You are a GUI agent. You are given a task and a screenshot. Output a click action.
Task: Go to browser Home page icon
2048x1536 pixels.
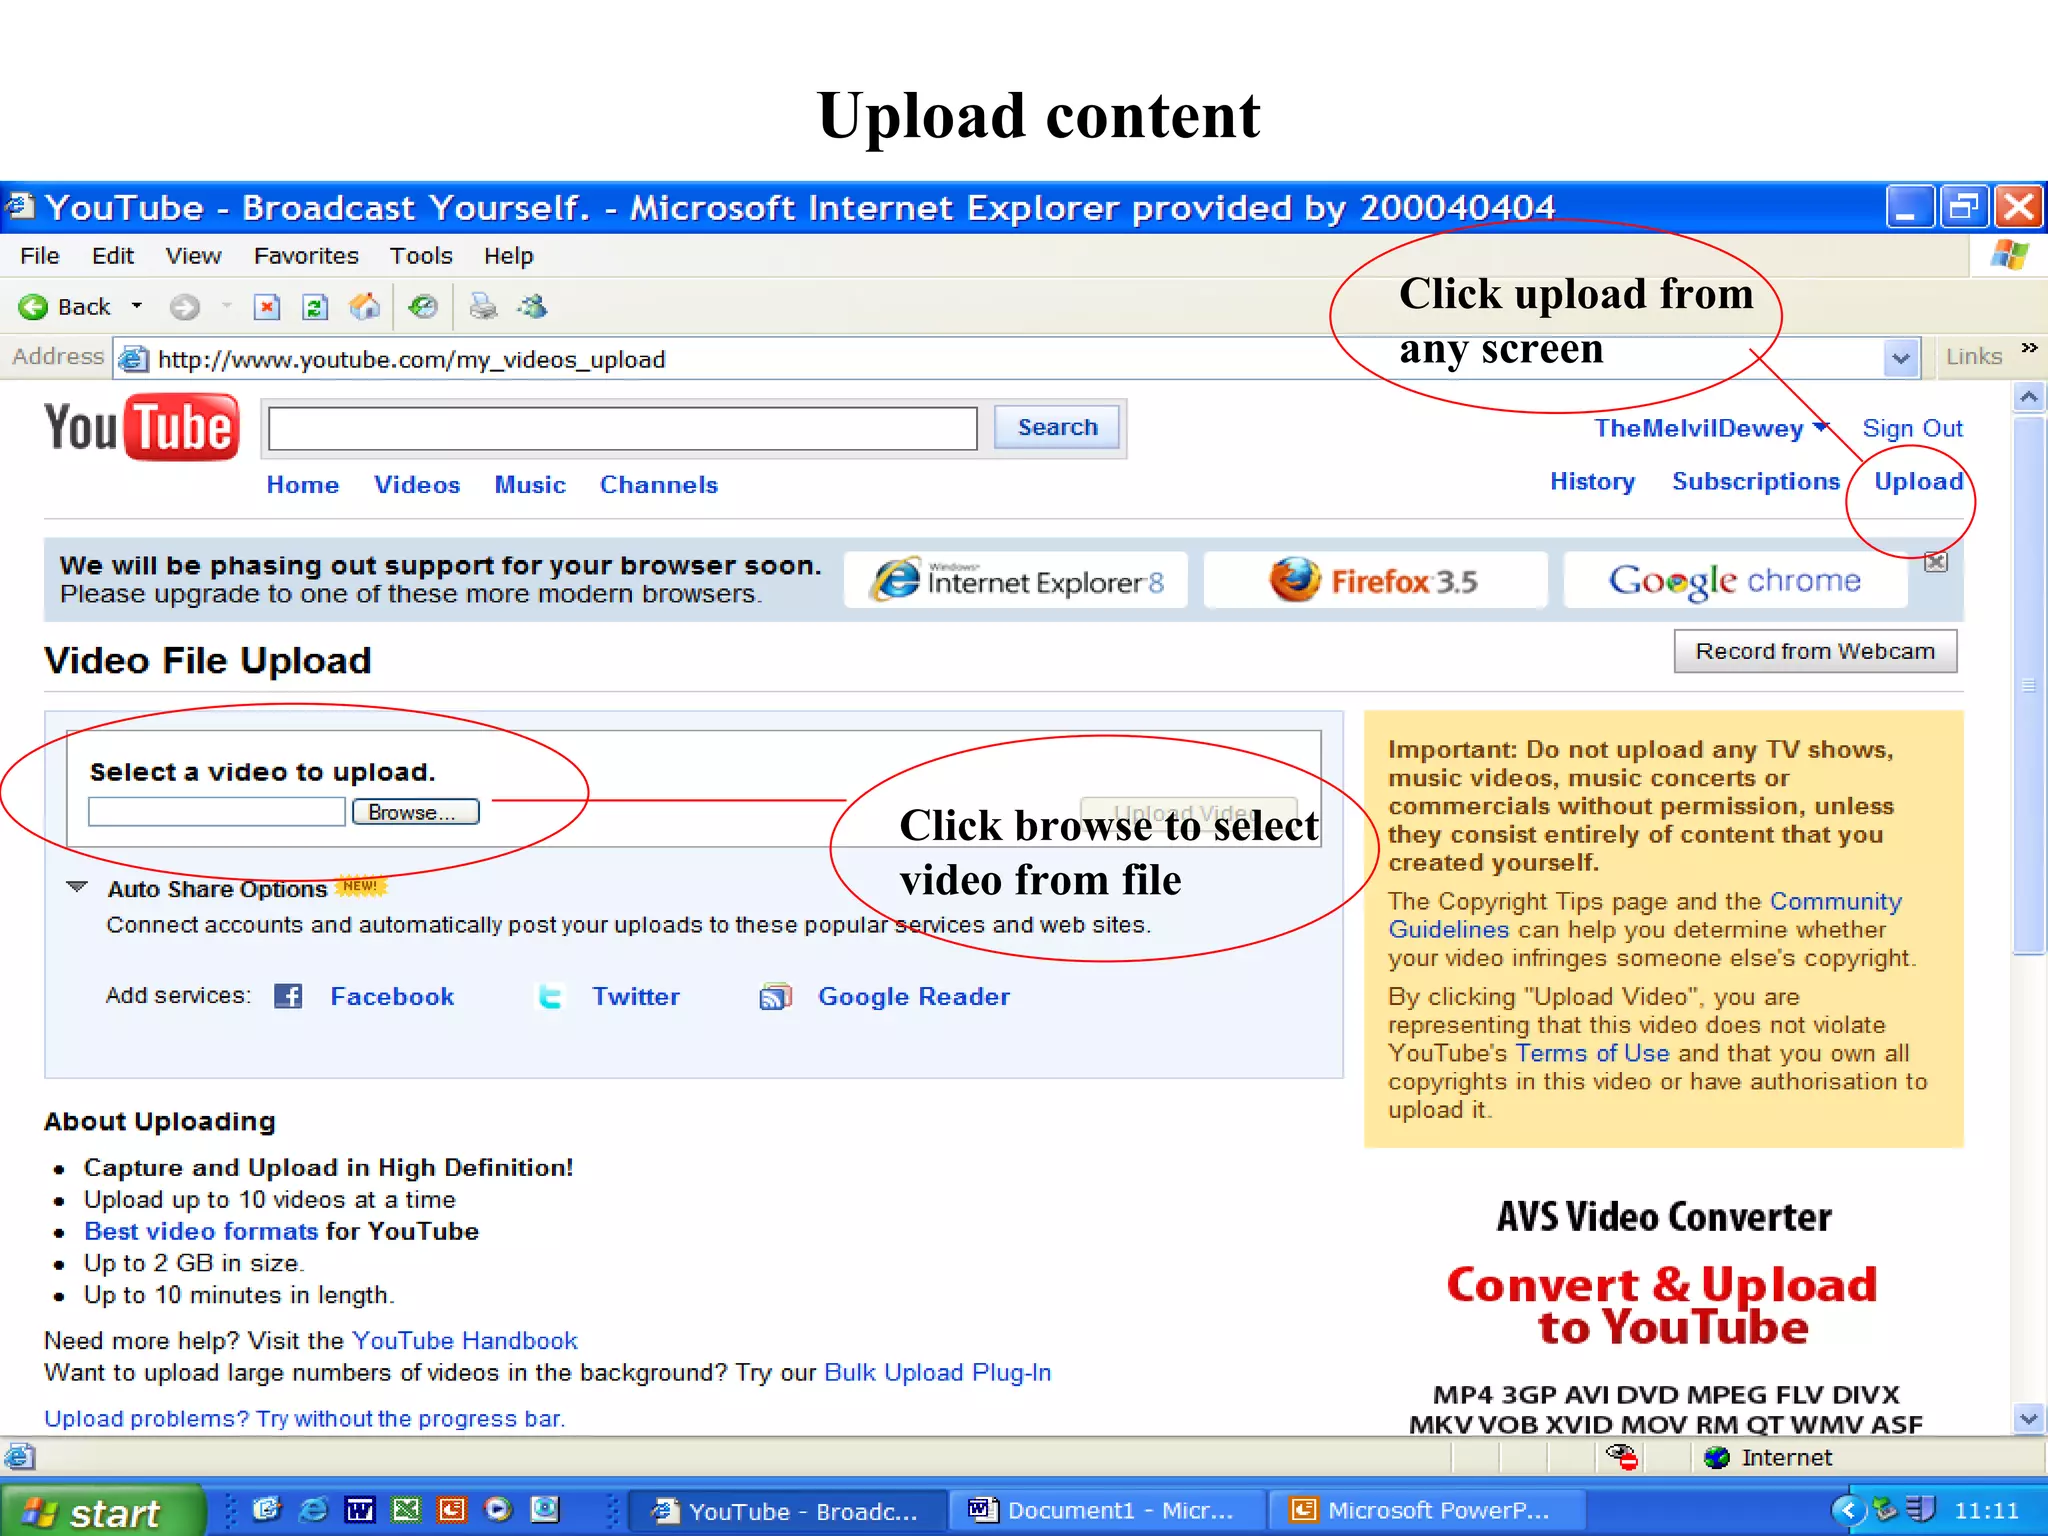pos(364,307)
